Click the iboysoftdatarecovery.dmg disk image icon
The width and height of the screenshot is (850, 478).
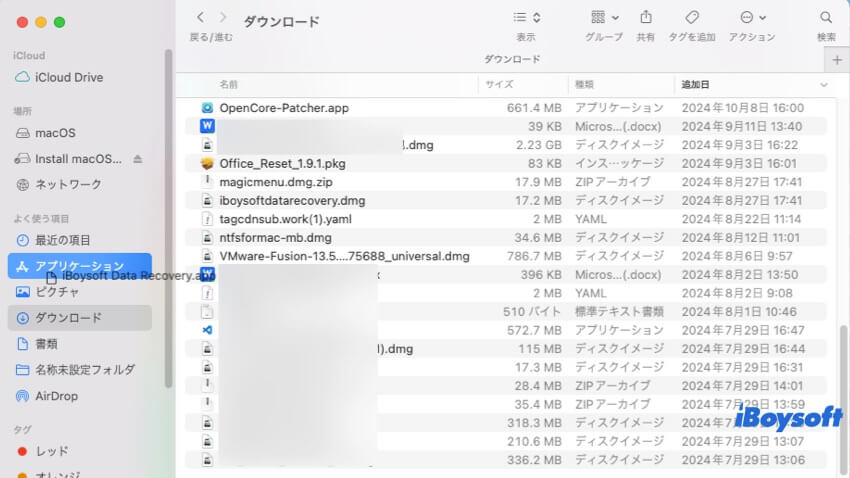tap(207, 201)
